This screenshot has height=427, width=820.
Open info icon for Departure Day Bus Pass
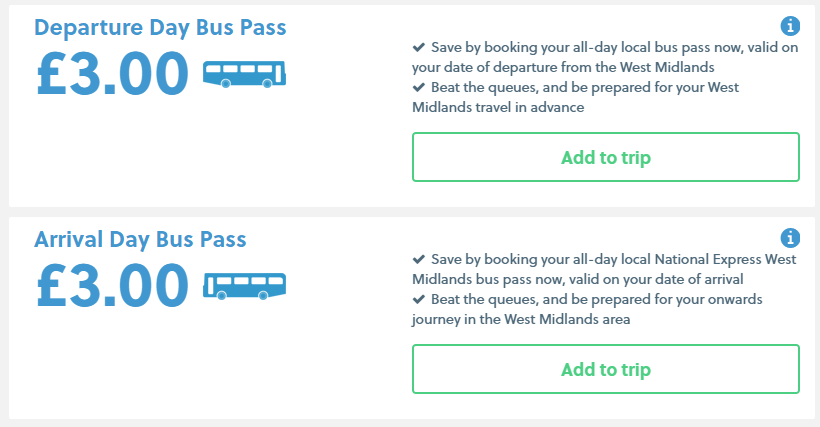click(790, 26)
